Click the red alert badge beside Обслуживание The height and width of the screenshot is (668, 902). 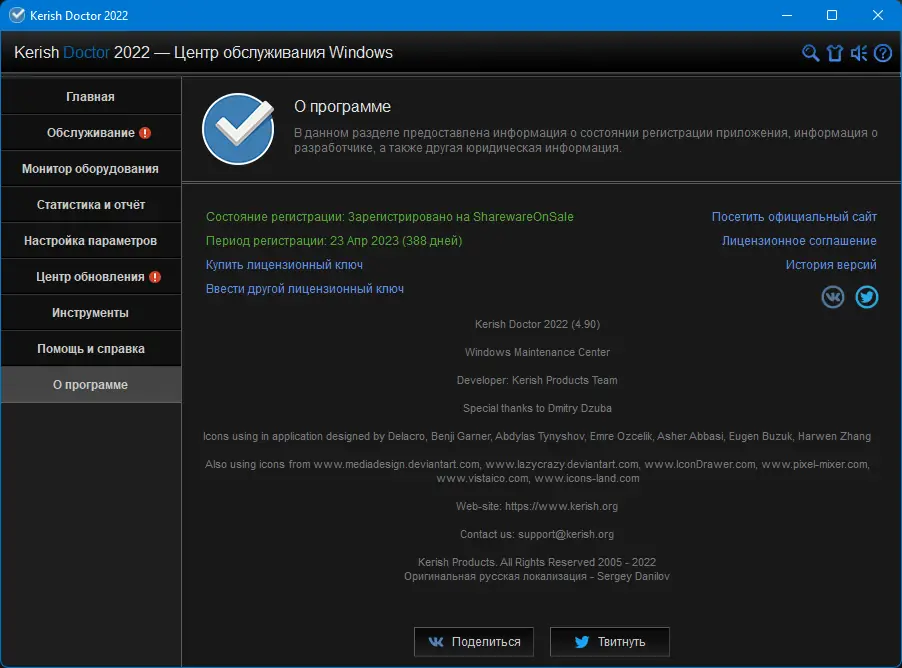pyautogui.click(x=145, y=133)
